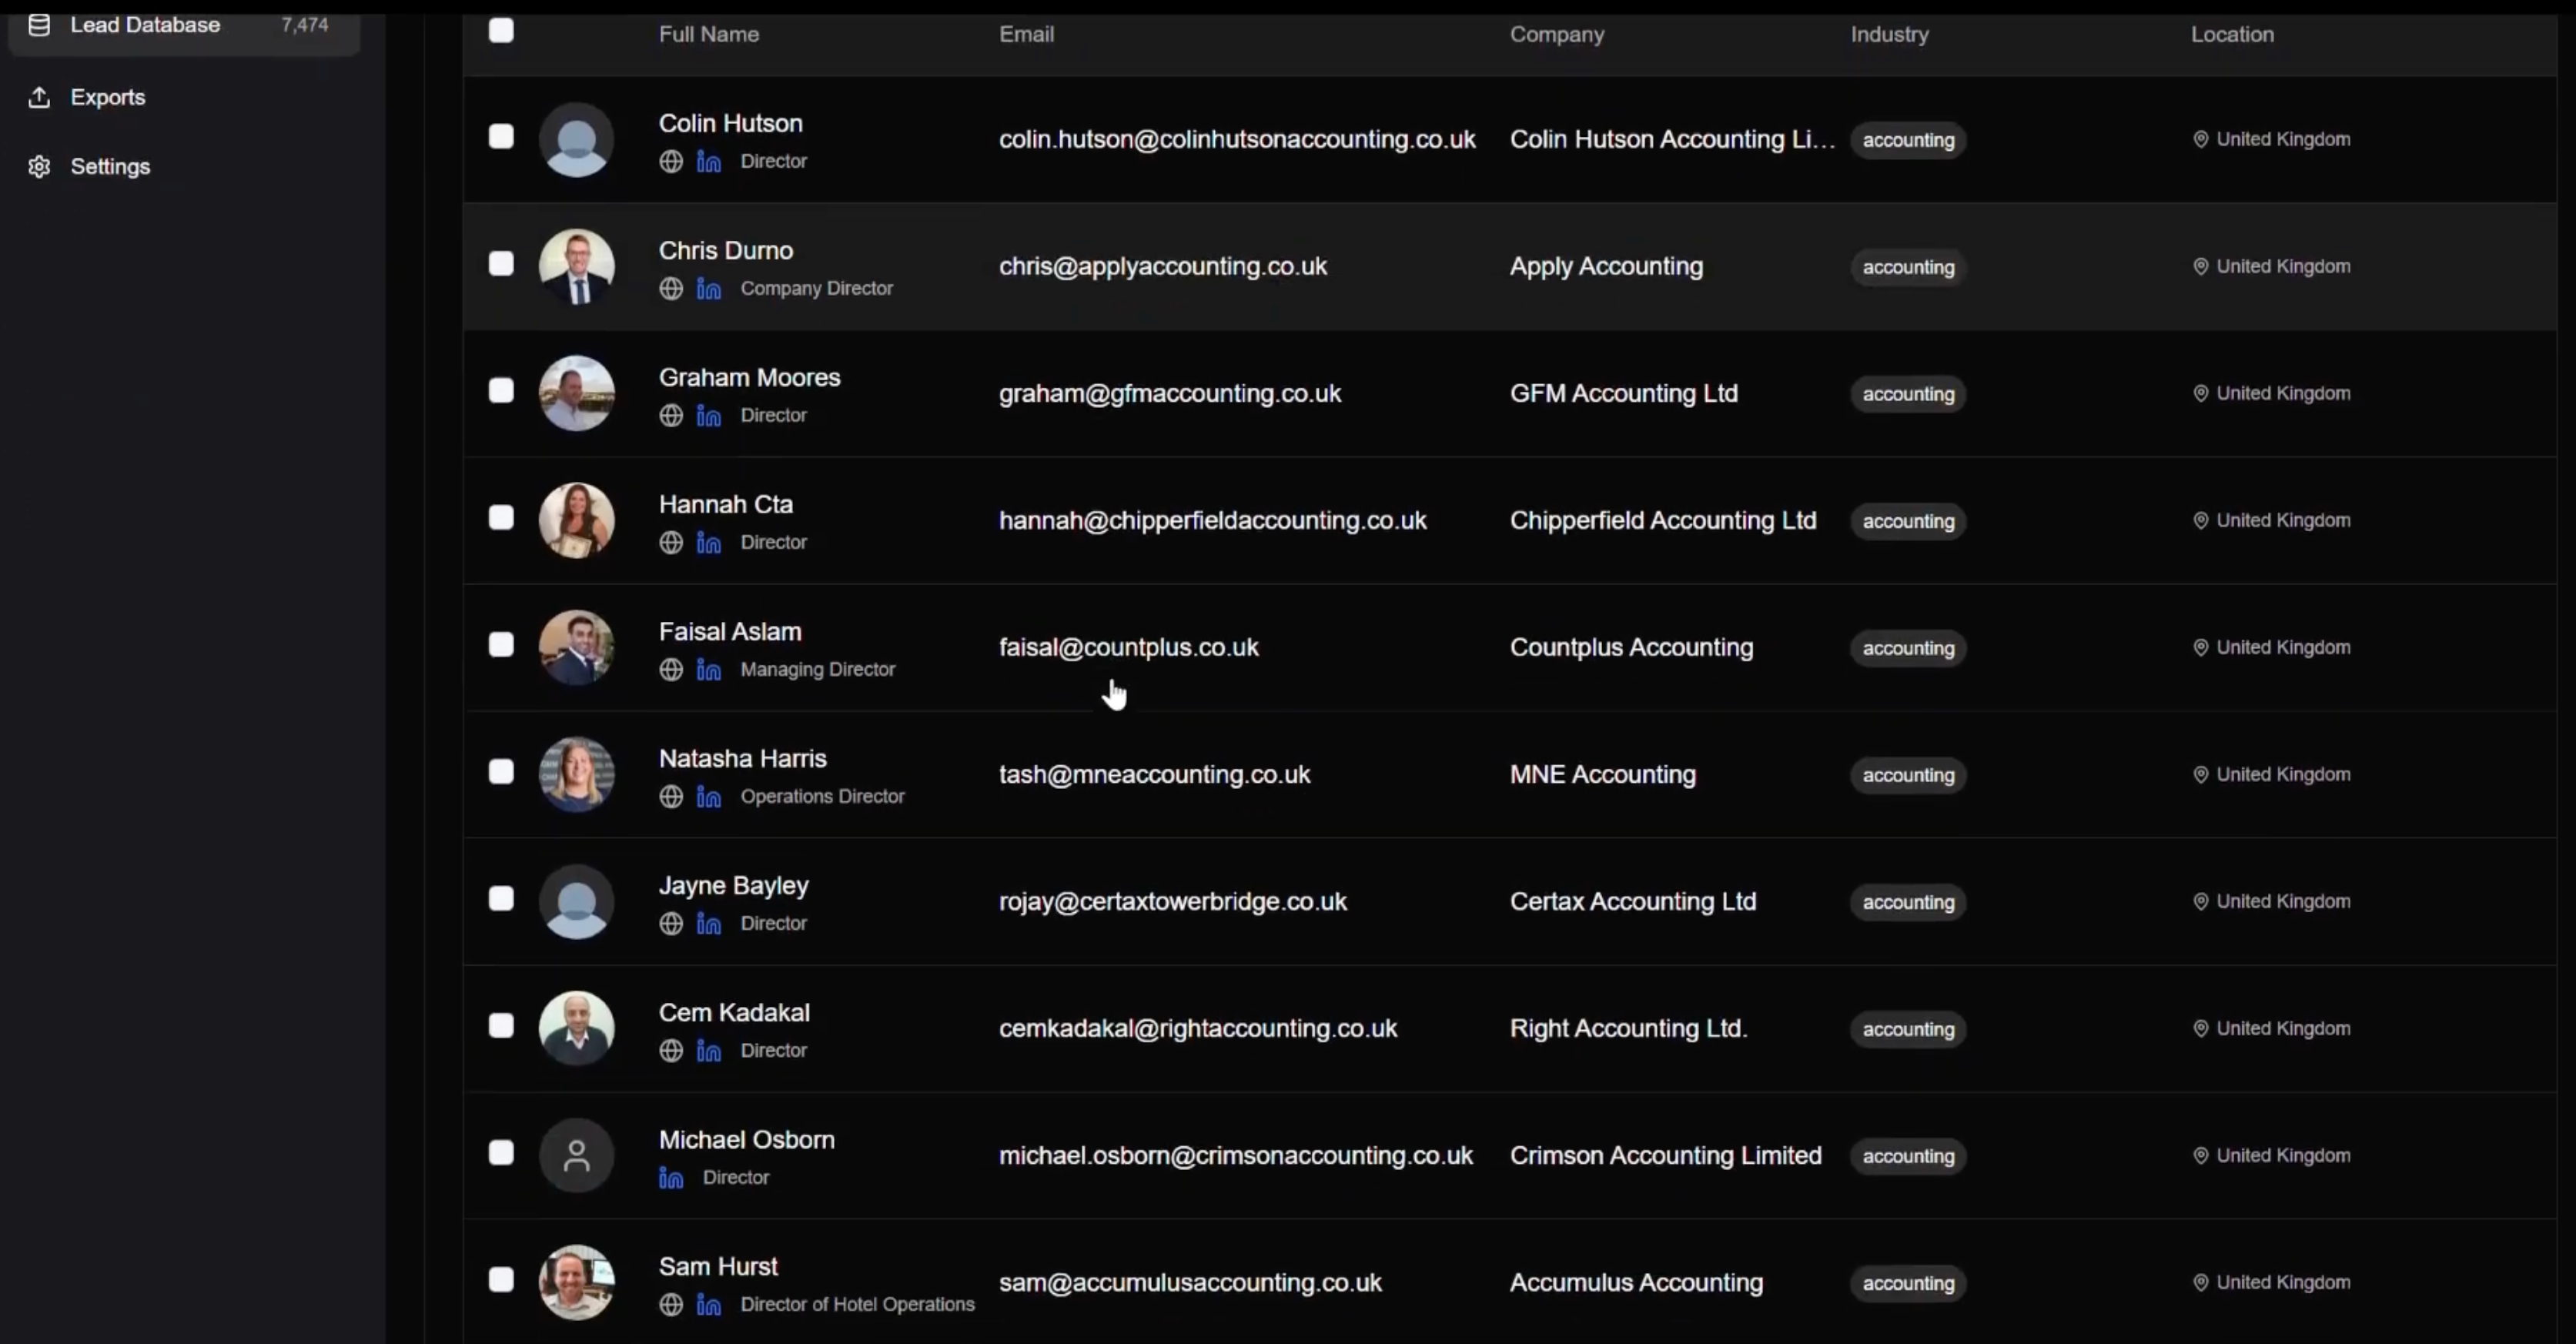This screenshot has width=2576, height=1344.
Task: Toggle the select-all header checkbox
Action: pyautogui.click(x=501, y=31)
